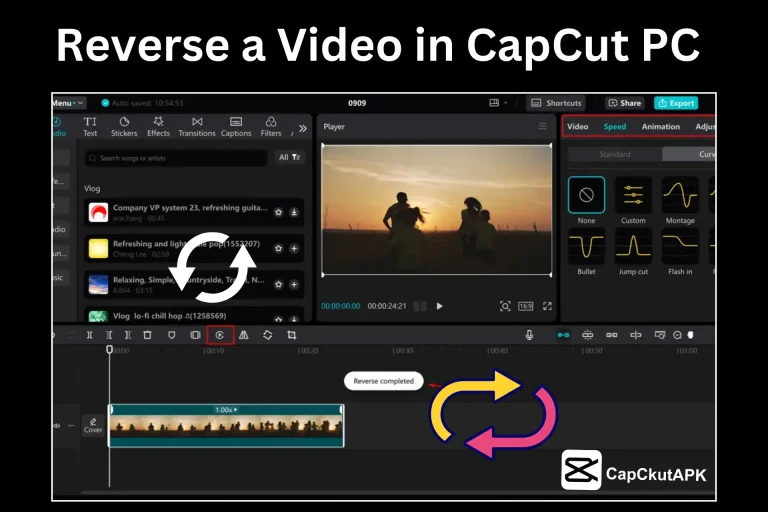Screen dimensions: 768x512
Task: Choose the Bullet speed curve preset
Action: pyautogui.click(x=586, y=246)
